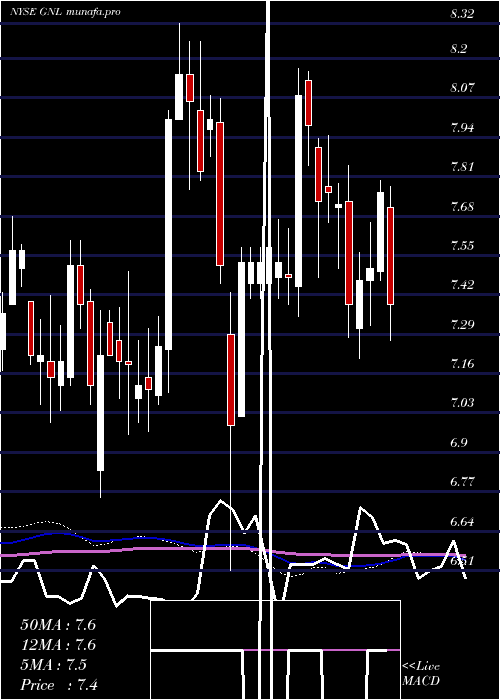Click the 8.07 price level label
The height and width of the screenshot is (700, 500).
click(x=462, y=88)
